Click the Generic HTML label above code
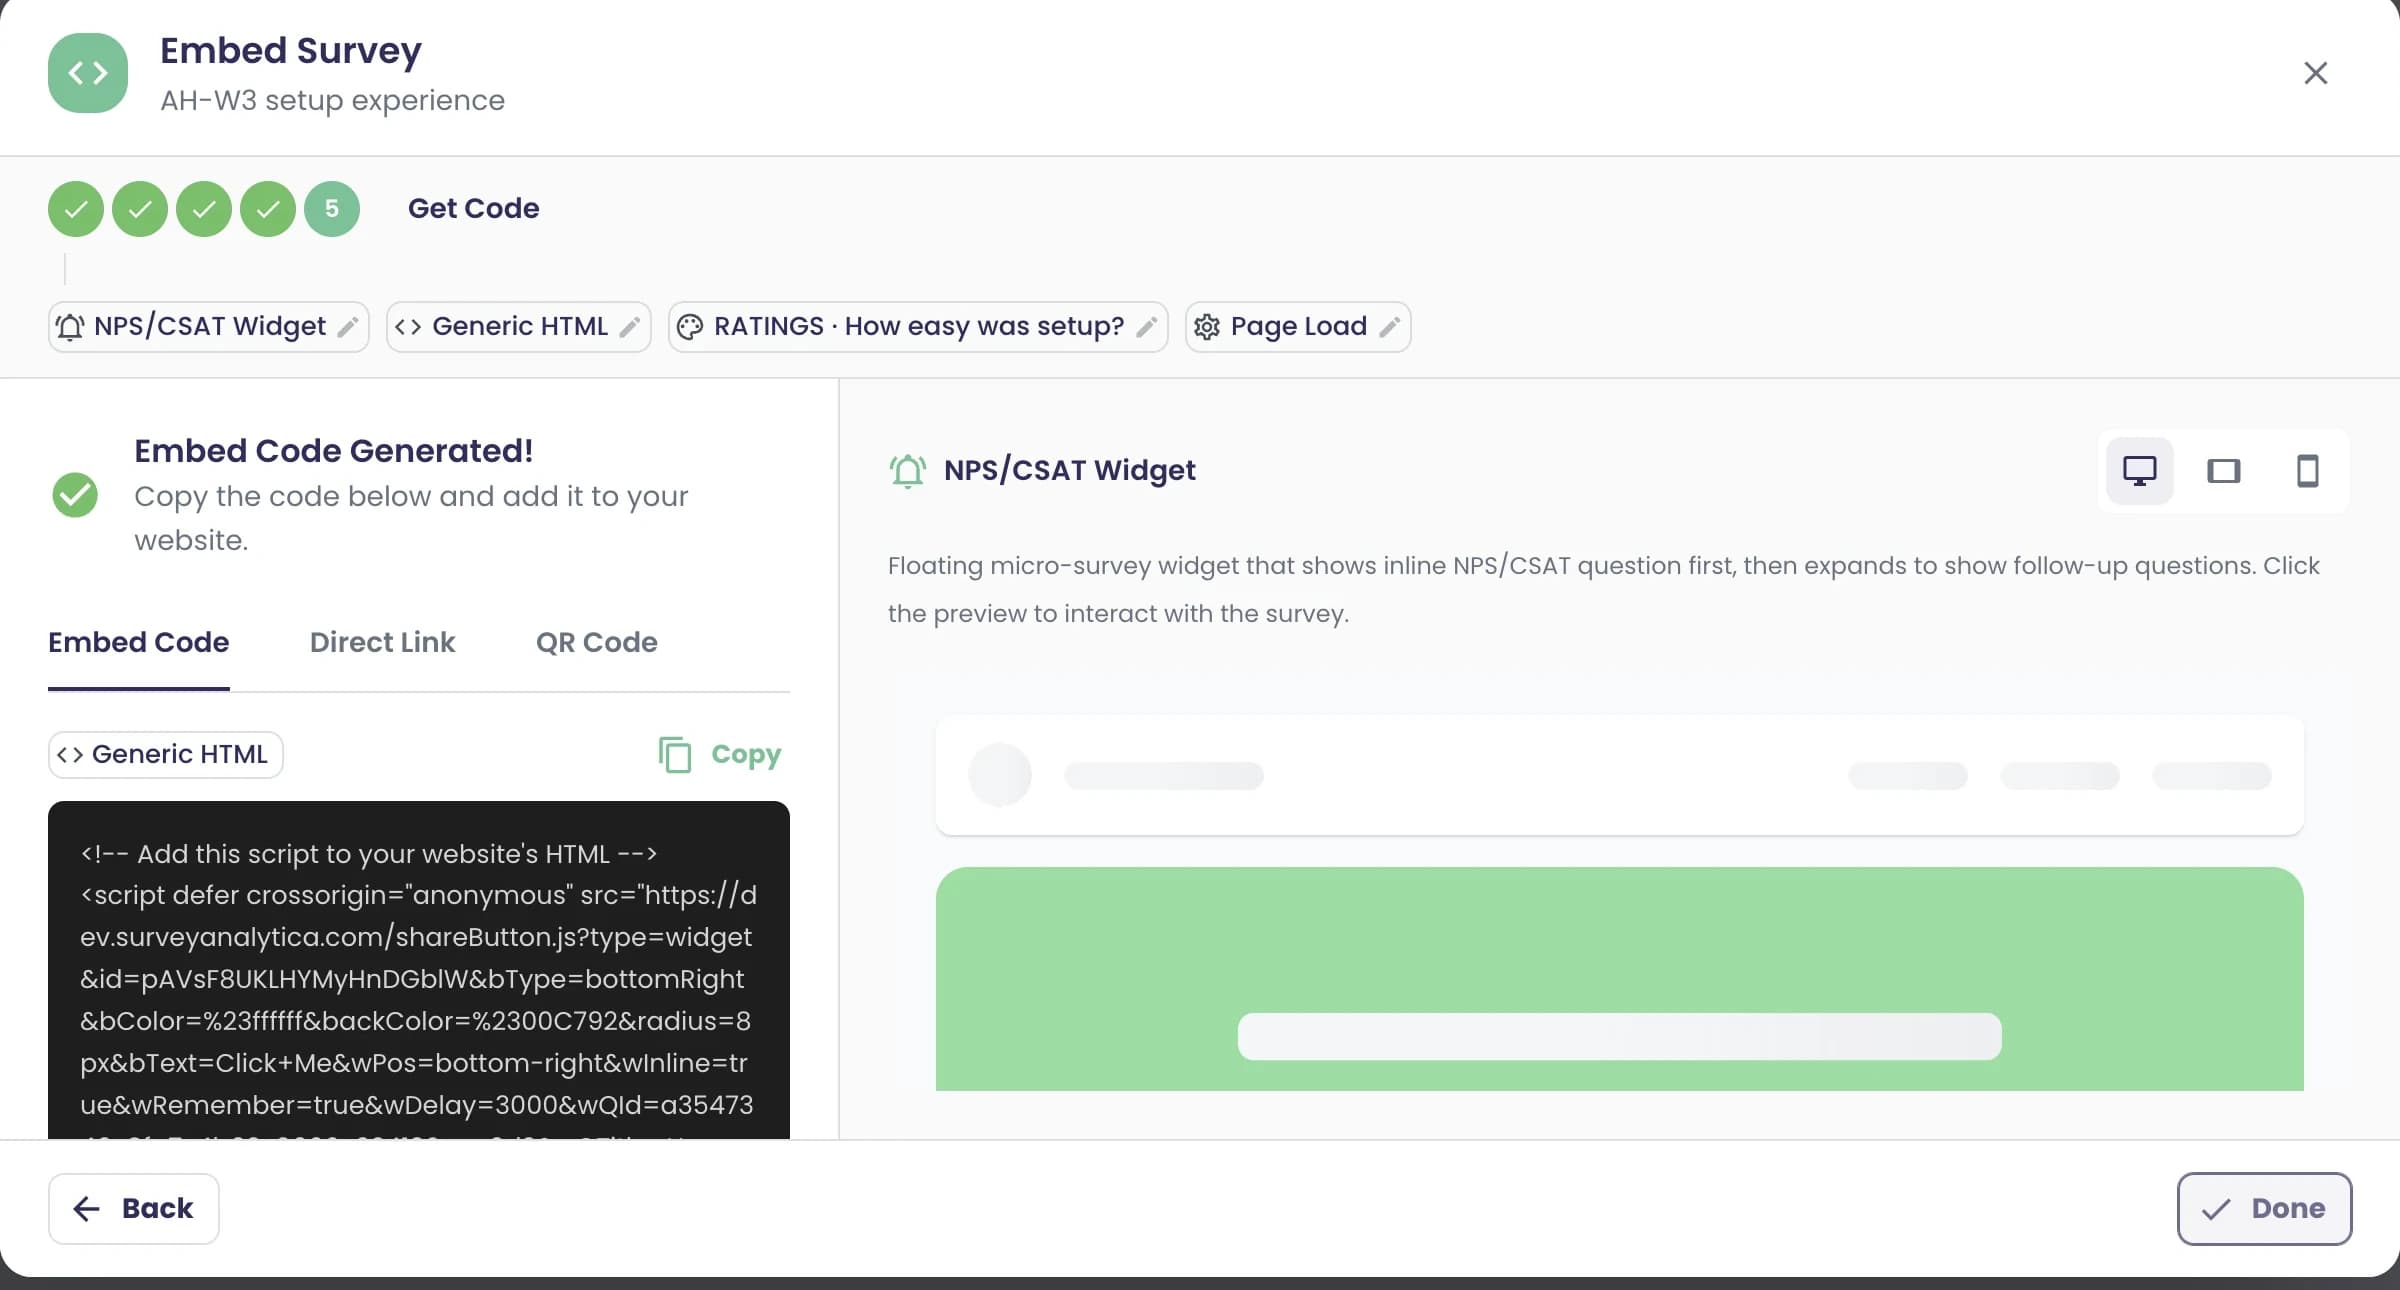The width and height of the screenshot is (2400, 1290). click(166, 755)
